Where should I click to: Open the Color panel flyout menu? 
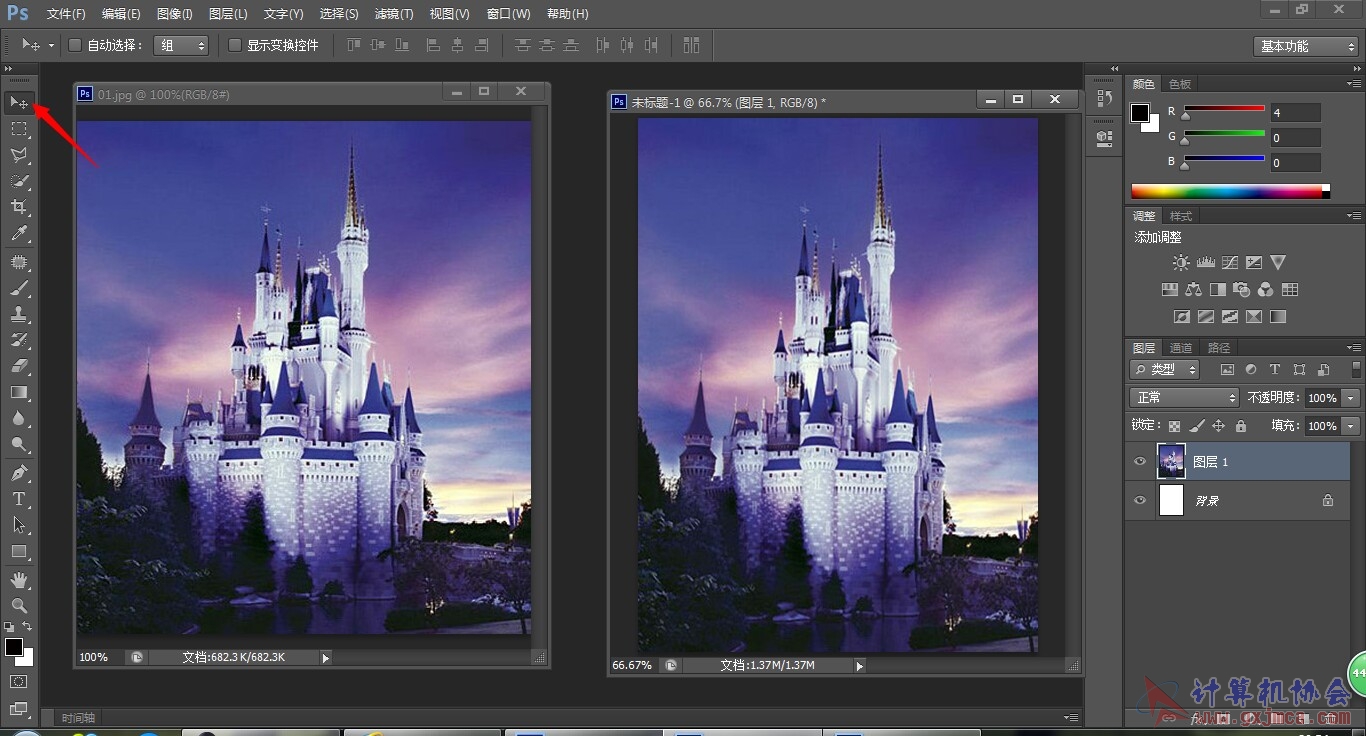(x=1353, y=83)
